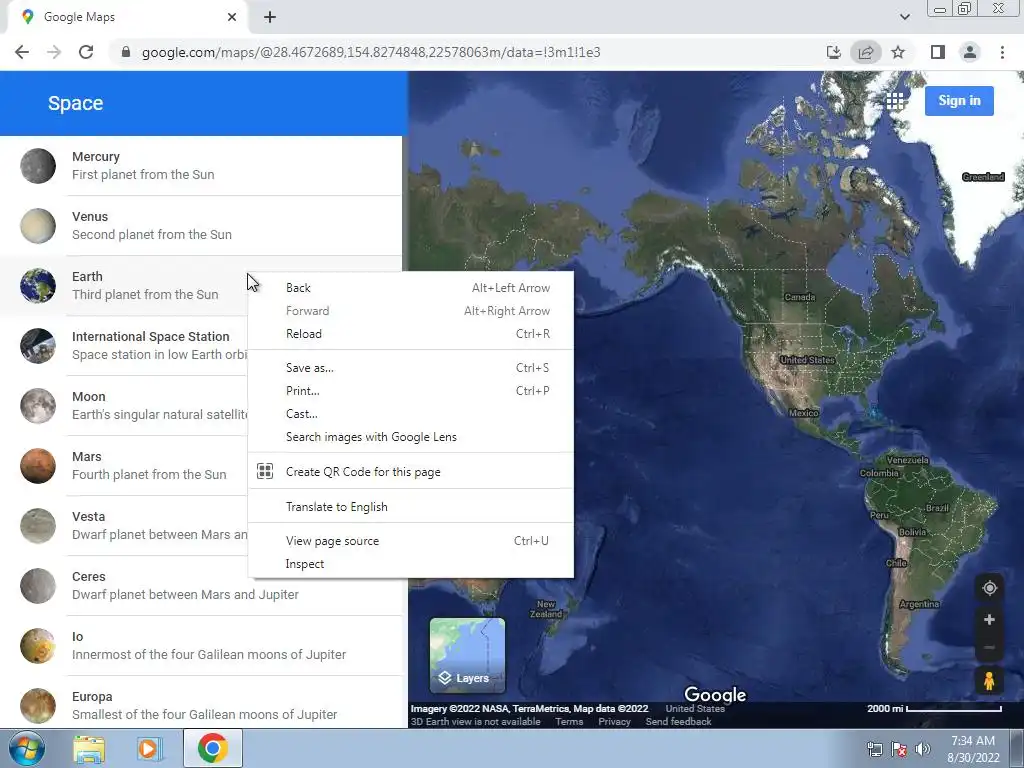Activate the Street View pegman
This screenshot has width=1024, height=768.
tap(989, 680)
